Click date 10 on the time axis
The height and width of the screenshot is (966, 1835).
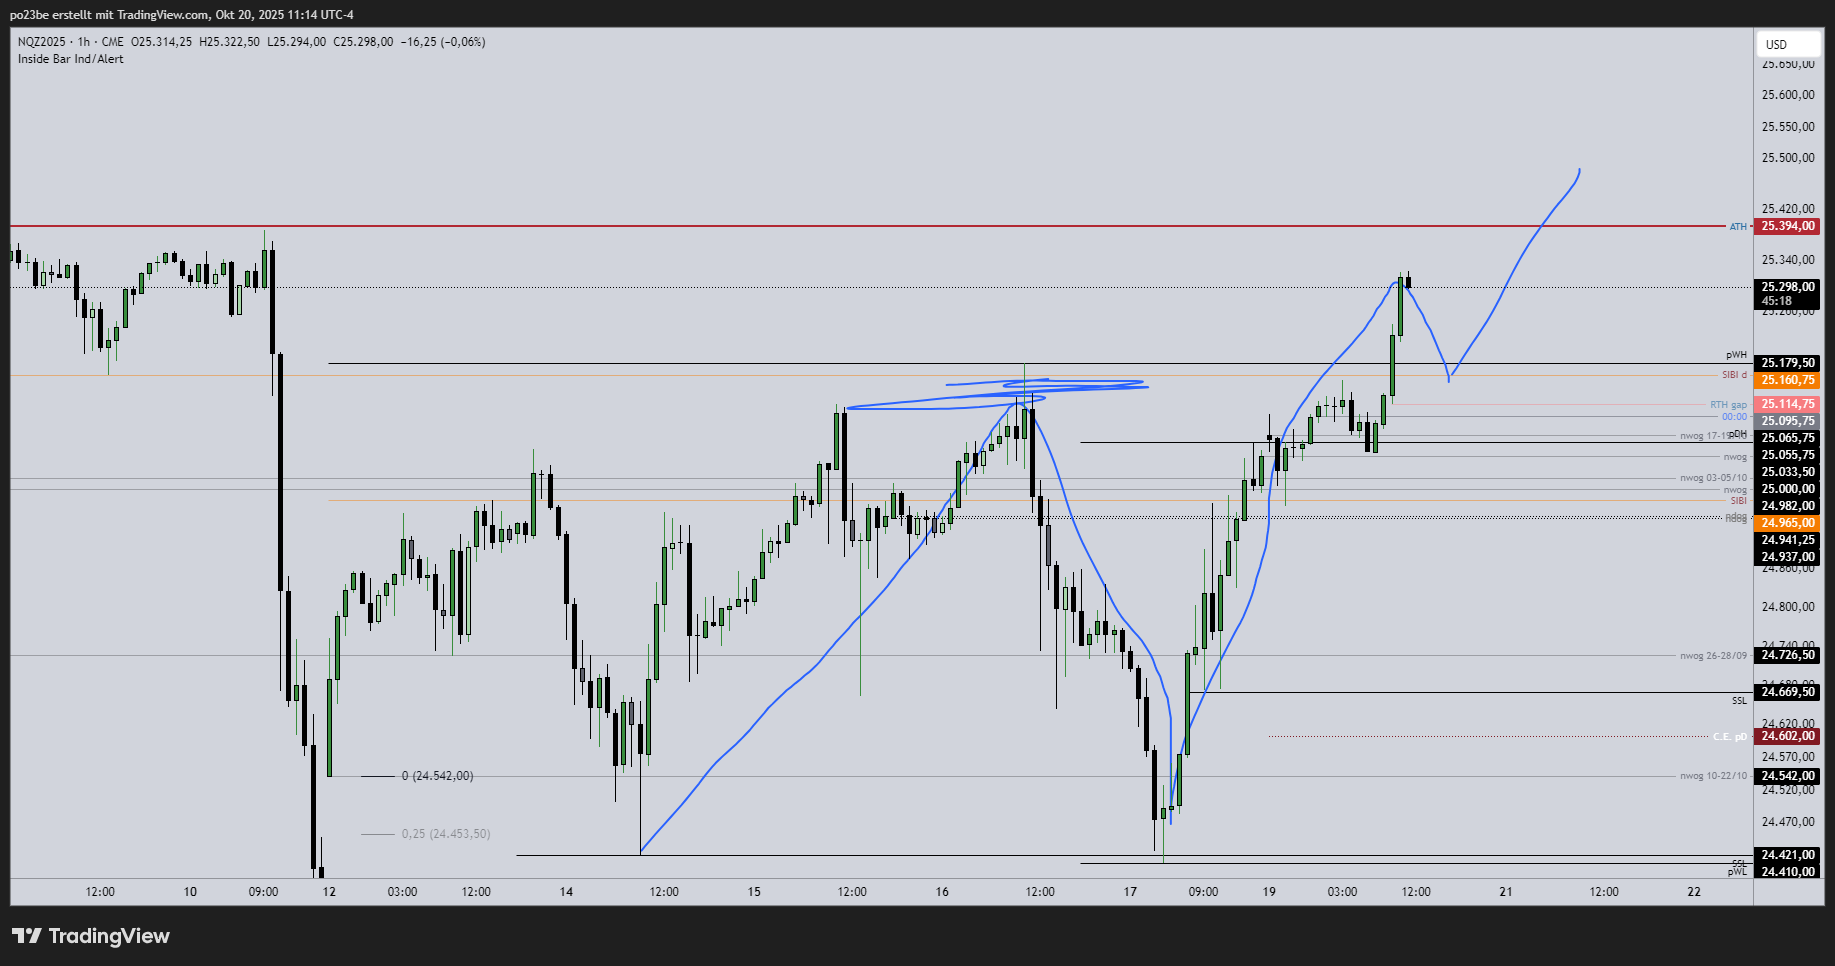pos(190,892)
